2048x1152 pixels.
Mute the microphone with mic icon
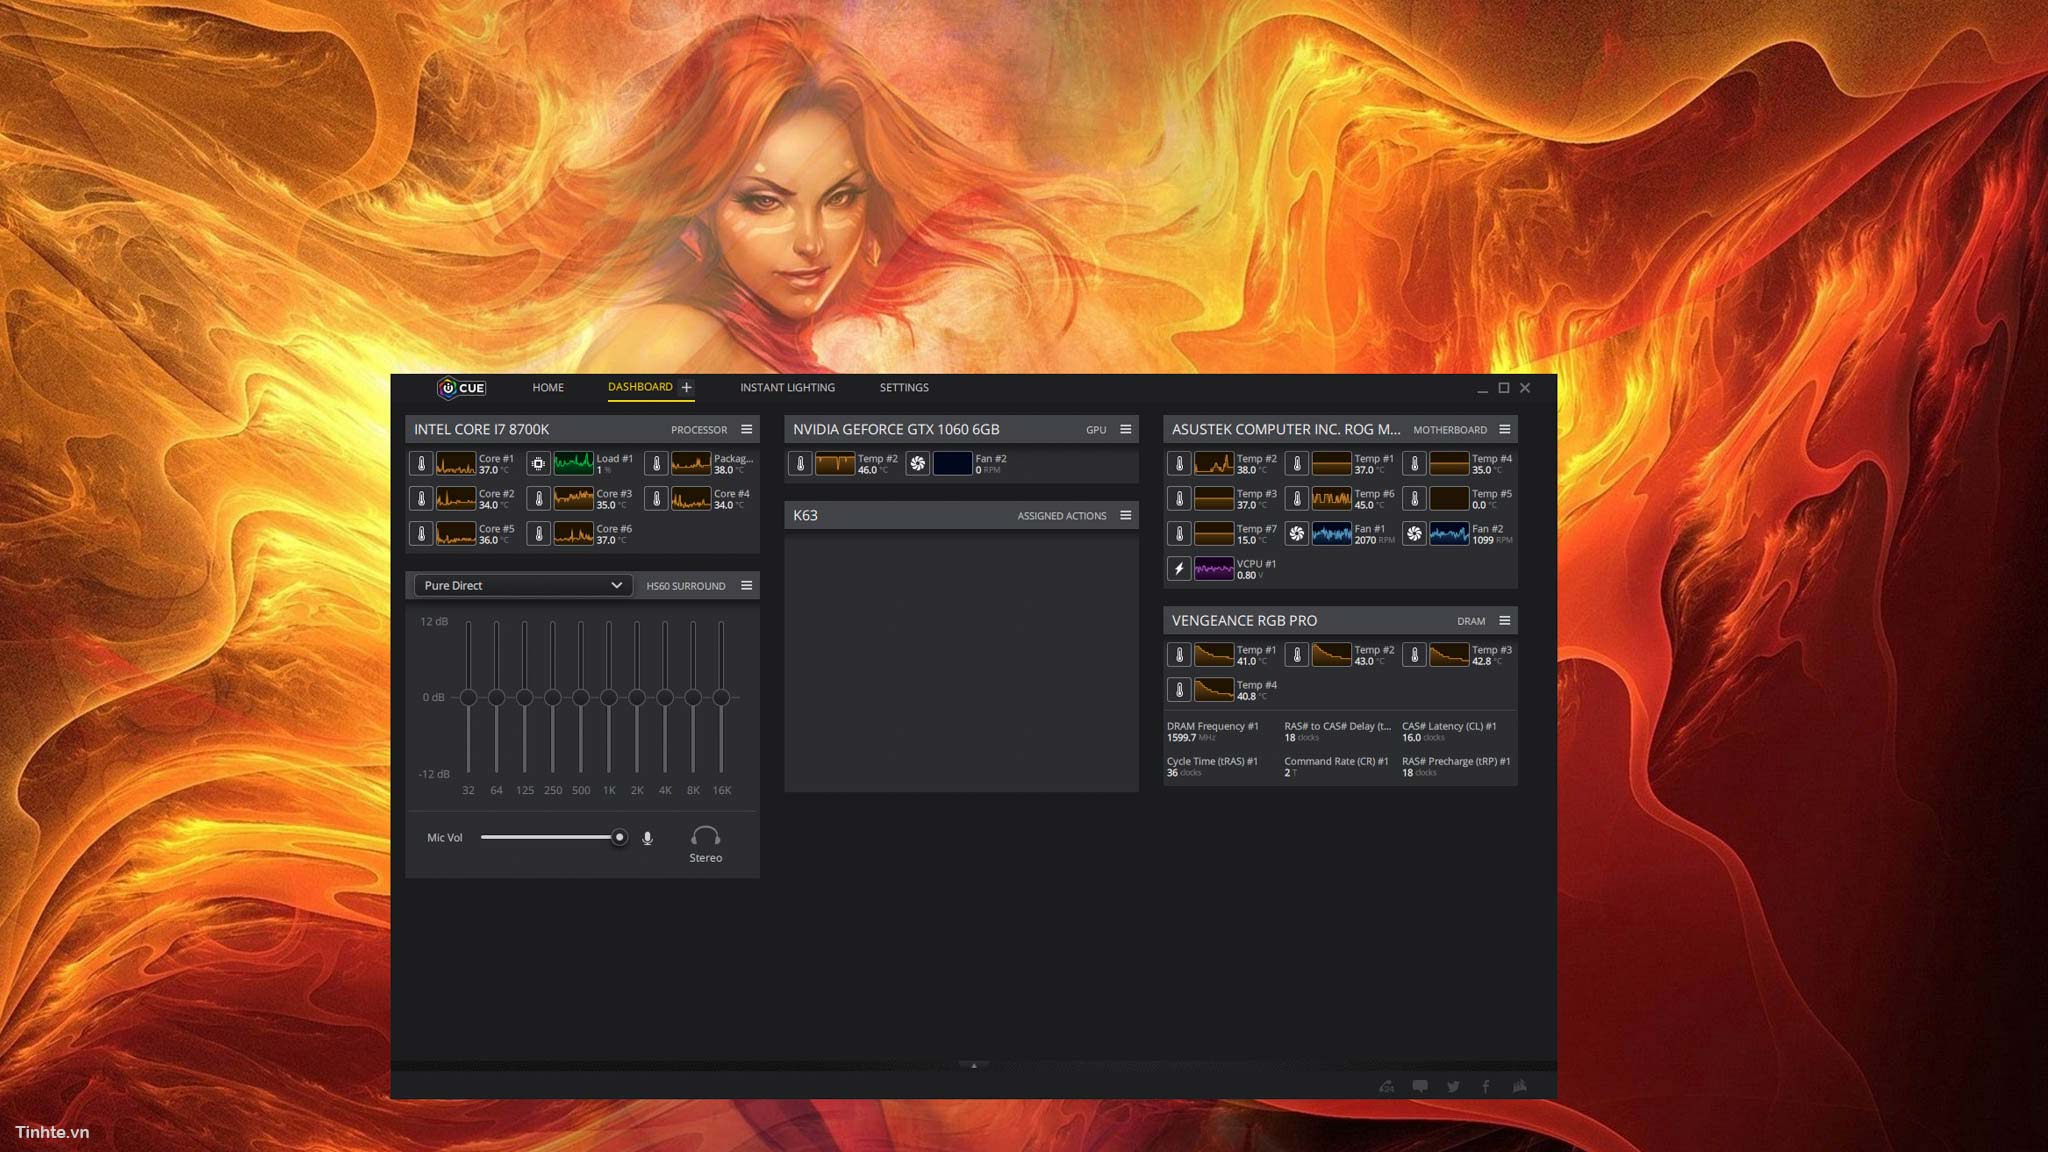click(648, 838)
